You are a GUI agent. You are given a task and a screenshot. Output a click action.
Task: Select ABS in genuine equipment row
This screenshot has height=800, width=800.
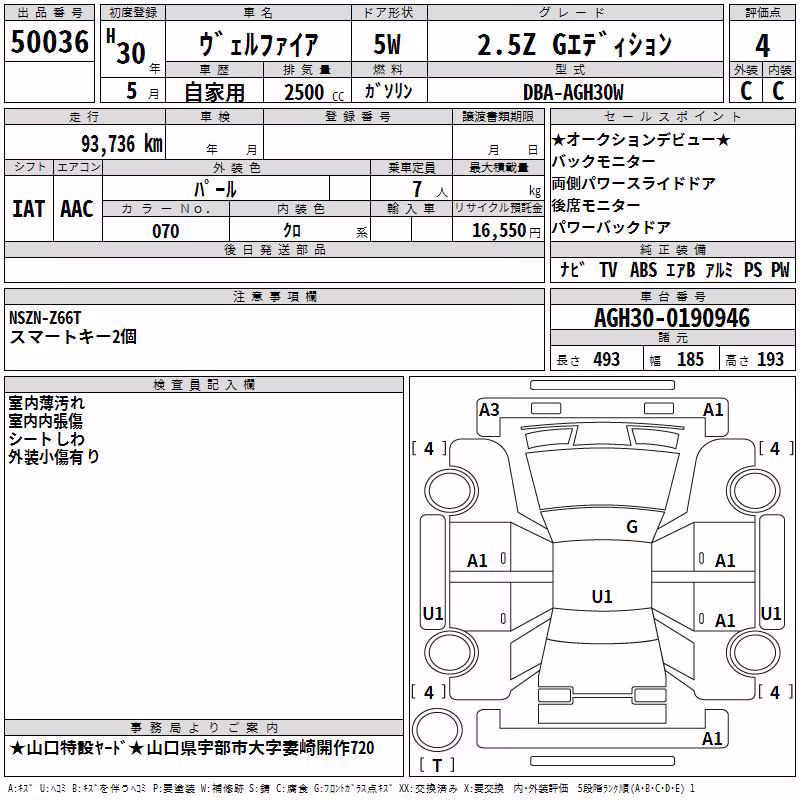(x=643, y=269)
